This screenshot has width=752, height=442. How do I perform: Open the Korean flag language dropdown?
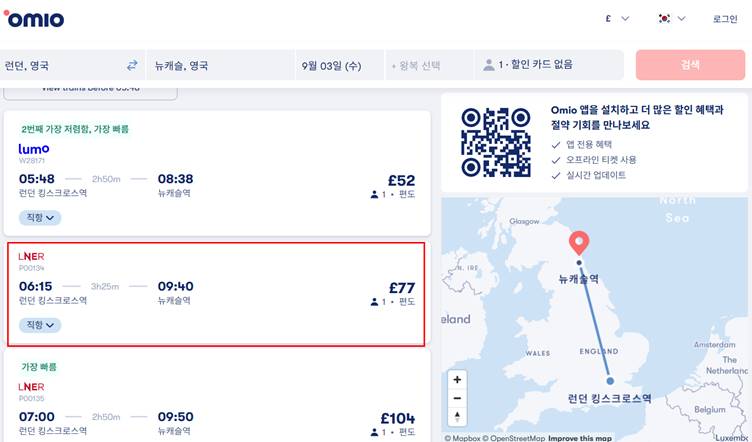[x=672, y=19]
